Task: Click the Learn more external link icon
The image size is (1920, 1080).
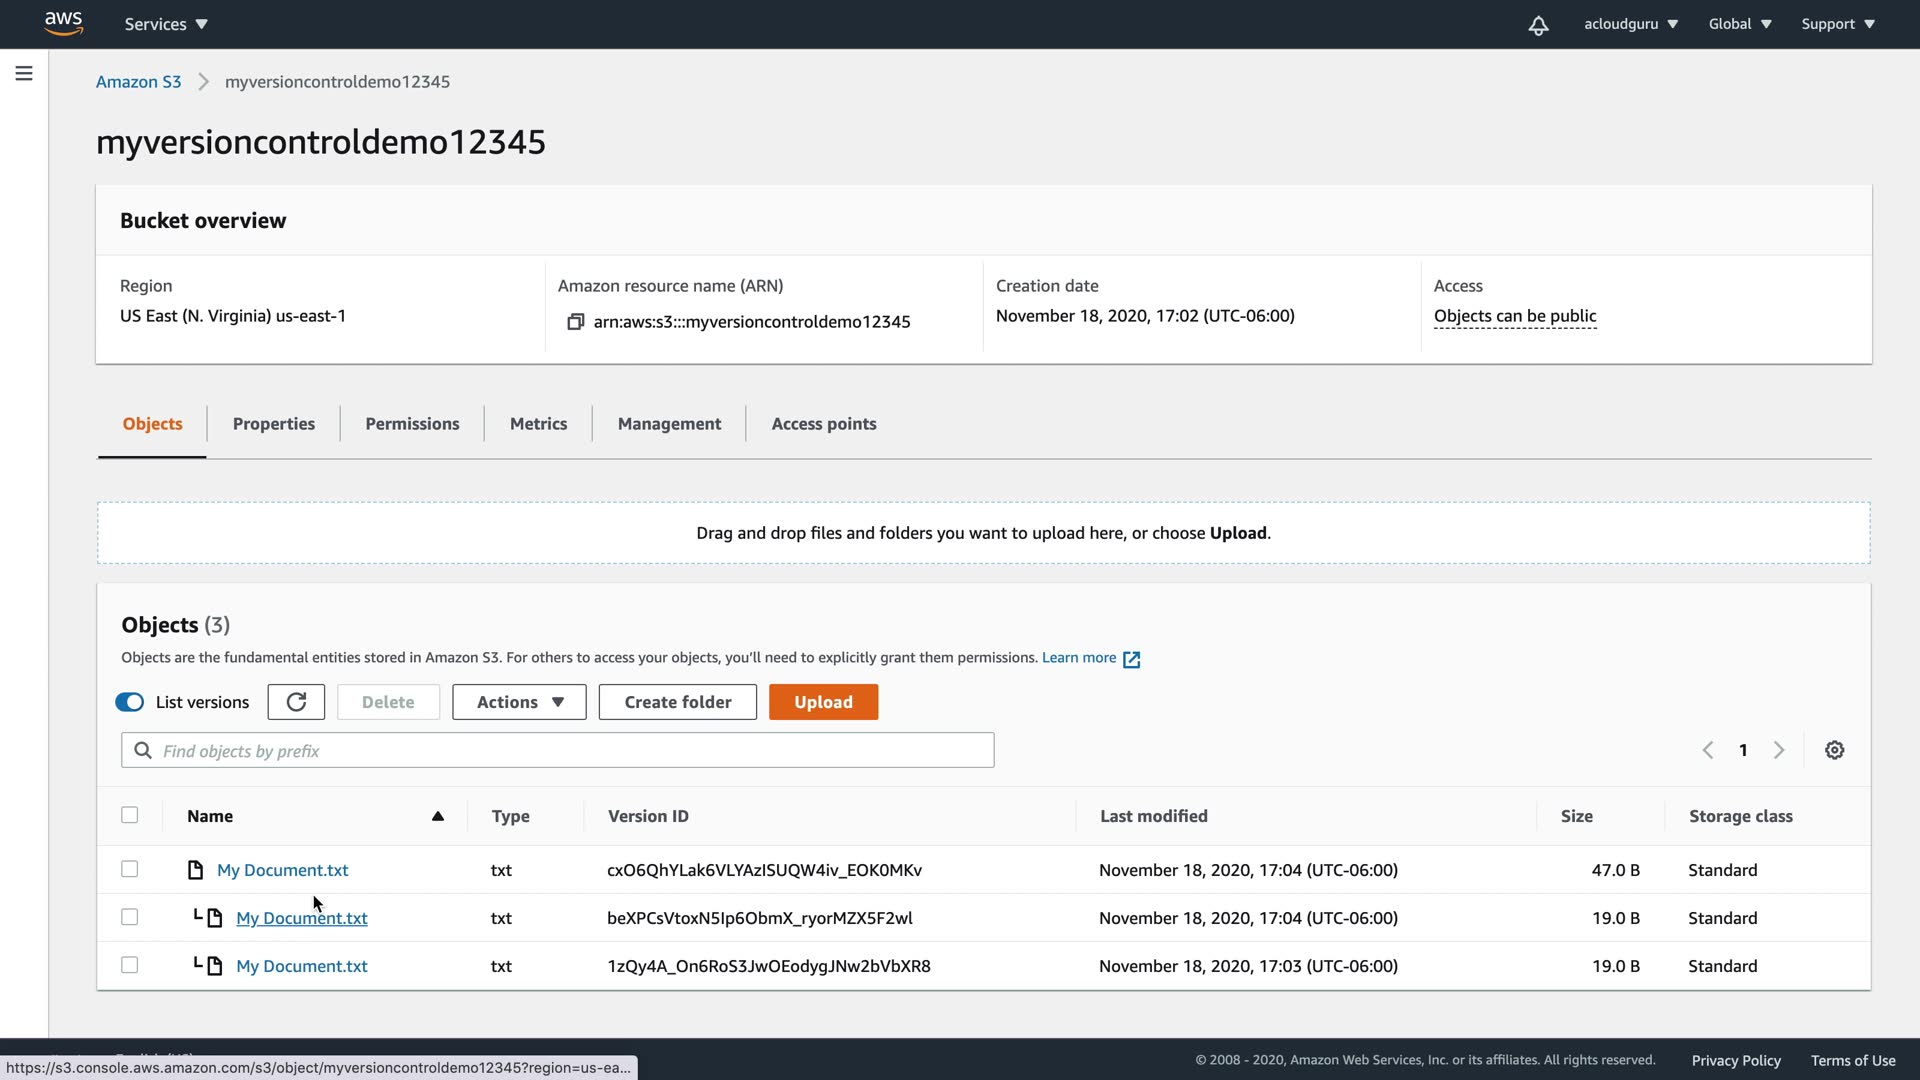Action: pyautogui.click(x=1131, y=659)
